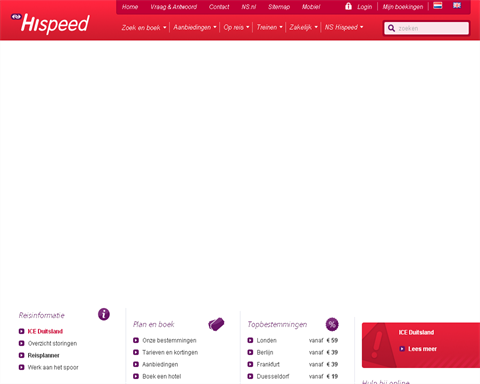
Task: Click the Reisinformatie info icon
Action: (104, 314)
